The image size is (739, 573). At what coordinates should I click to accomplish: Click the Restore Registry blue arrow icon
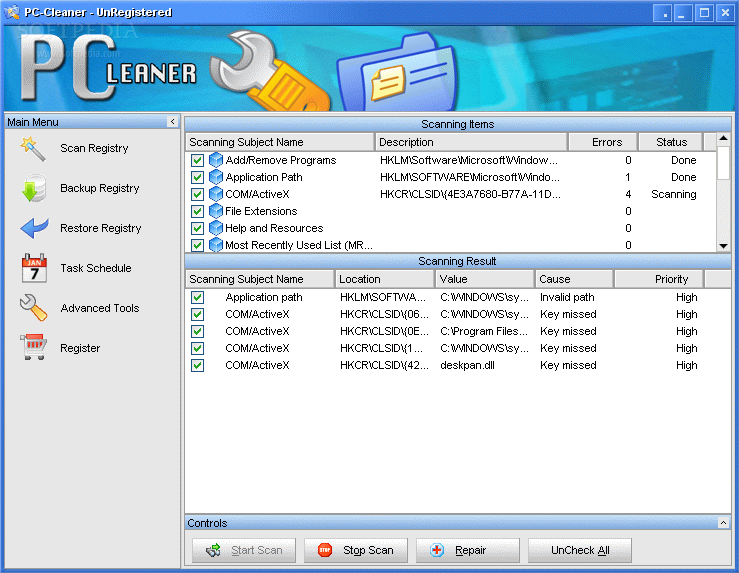(34, 228)
